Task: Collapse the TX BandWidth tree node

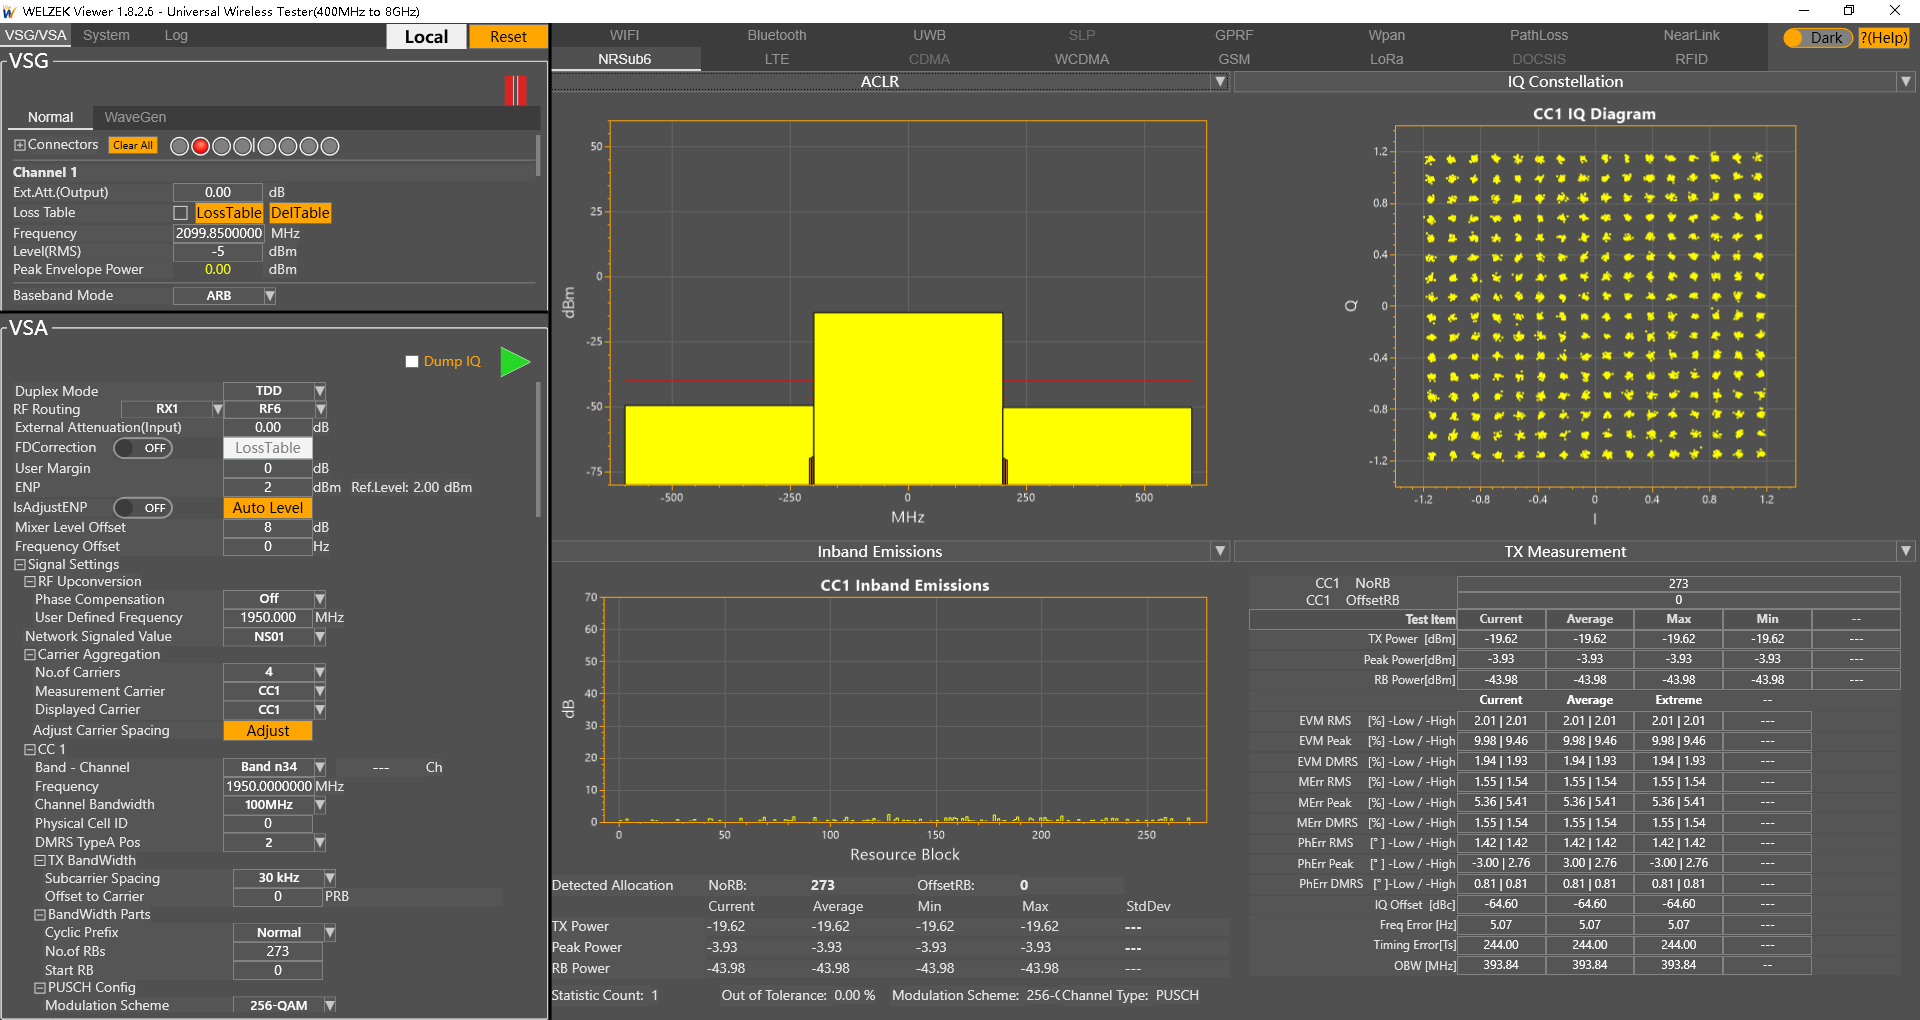Action: pyautogui.click(x=40, y=860)
